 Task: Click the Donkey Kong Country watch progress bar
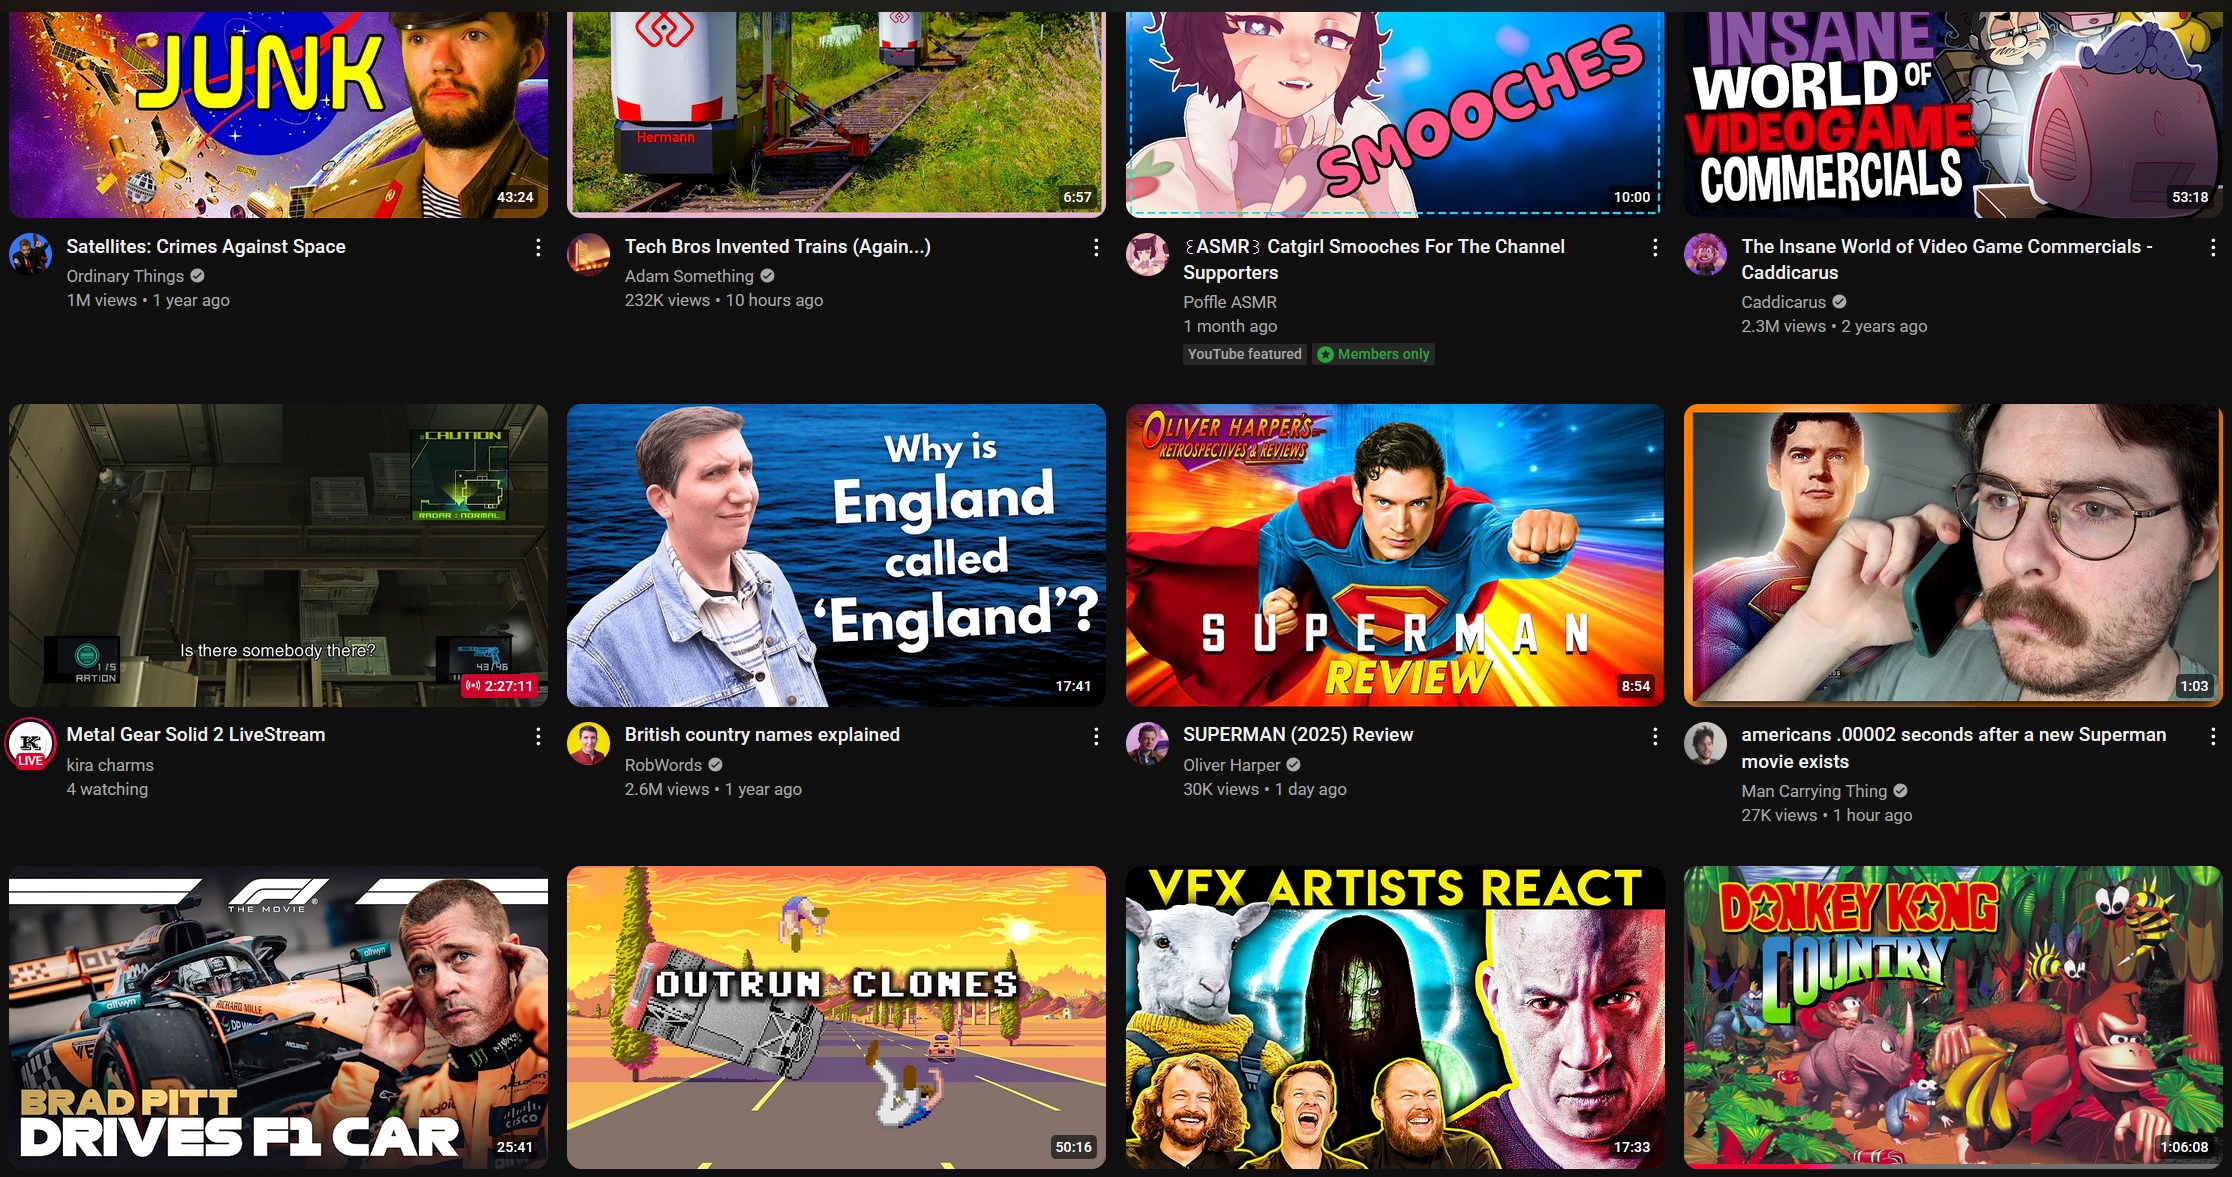1953,1166
